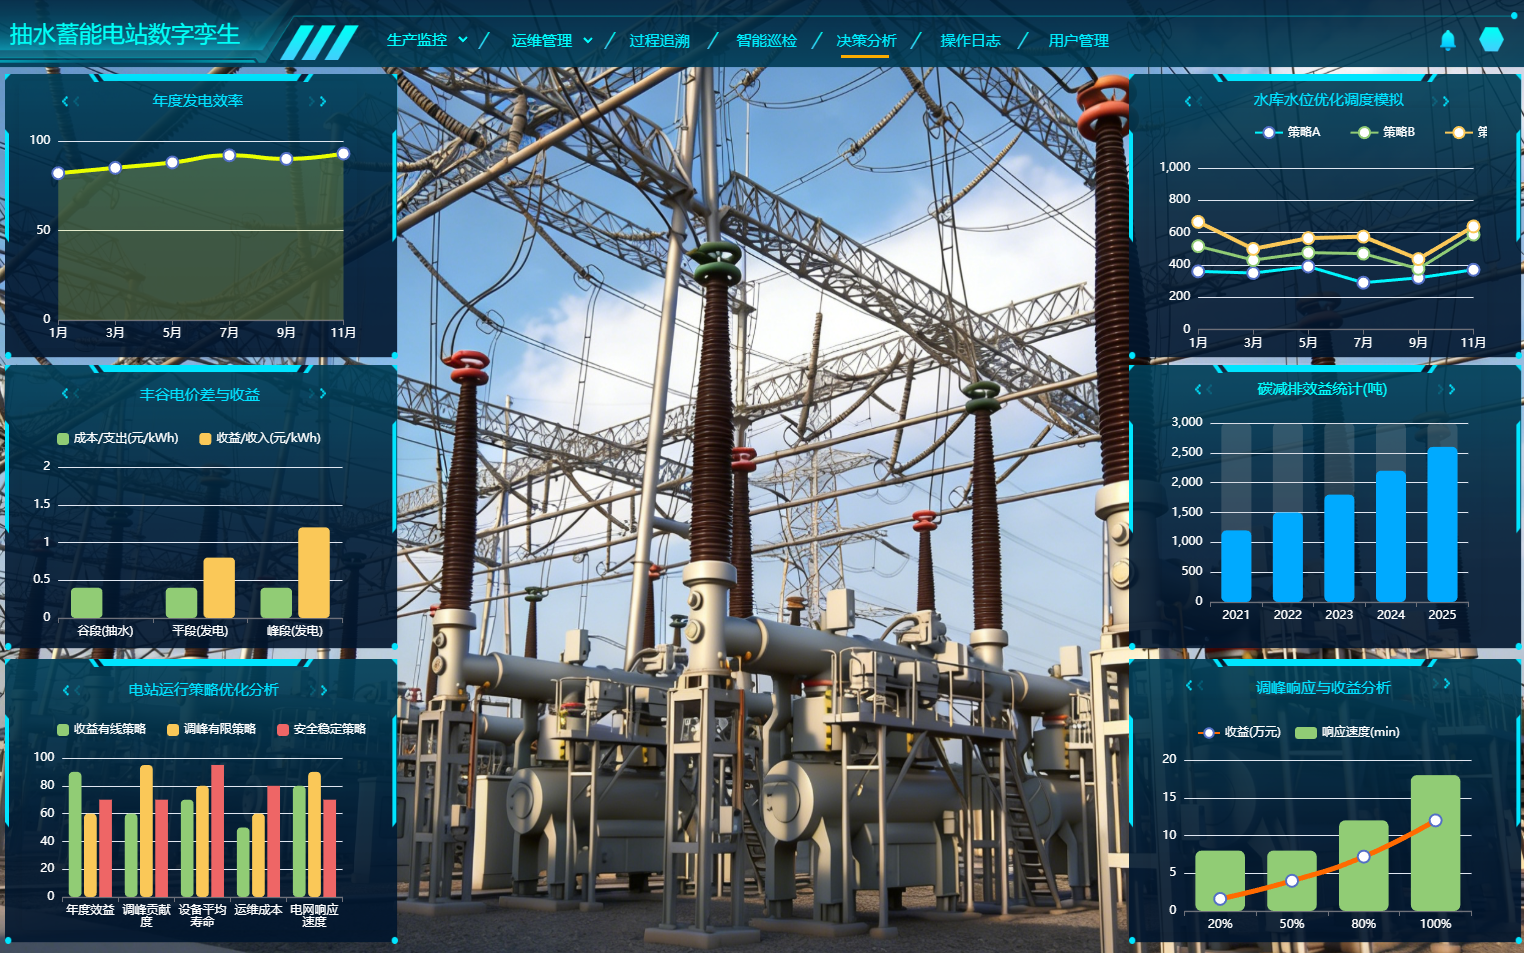Image resolution: width=1524 pixels, height=953 pixels.
Task: Switch to the 操作日志 tab
Action: pyautogui.click(x=970, y=40)
